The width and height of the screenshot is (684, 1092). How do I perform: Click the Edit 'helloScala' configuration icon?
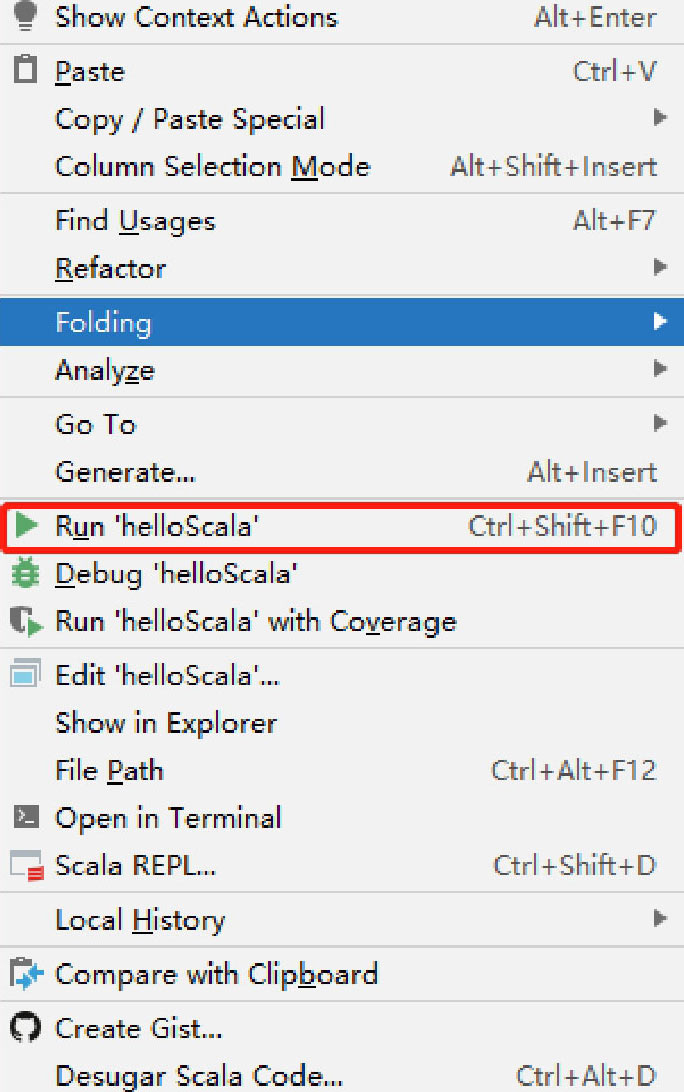26,674
